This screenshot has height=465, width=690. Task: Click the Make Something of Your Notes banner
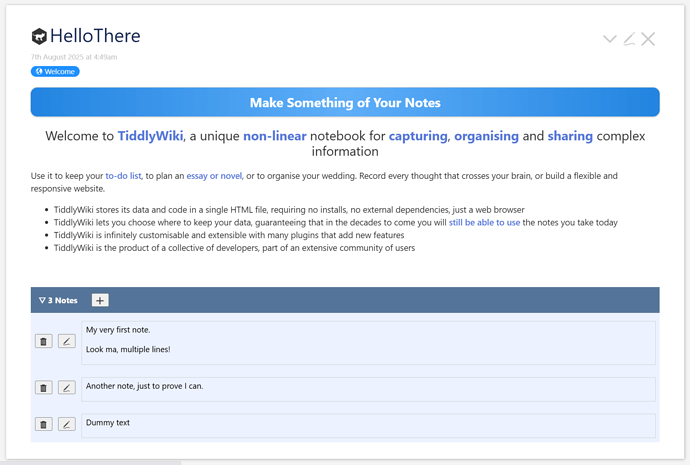[344, 102]
